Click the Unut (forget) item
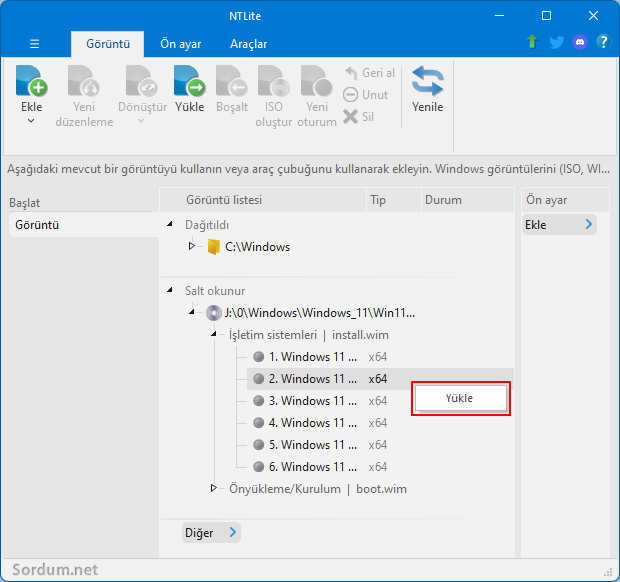The height and width of the screenshot is (582, 620). coord(365,95)
